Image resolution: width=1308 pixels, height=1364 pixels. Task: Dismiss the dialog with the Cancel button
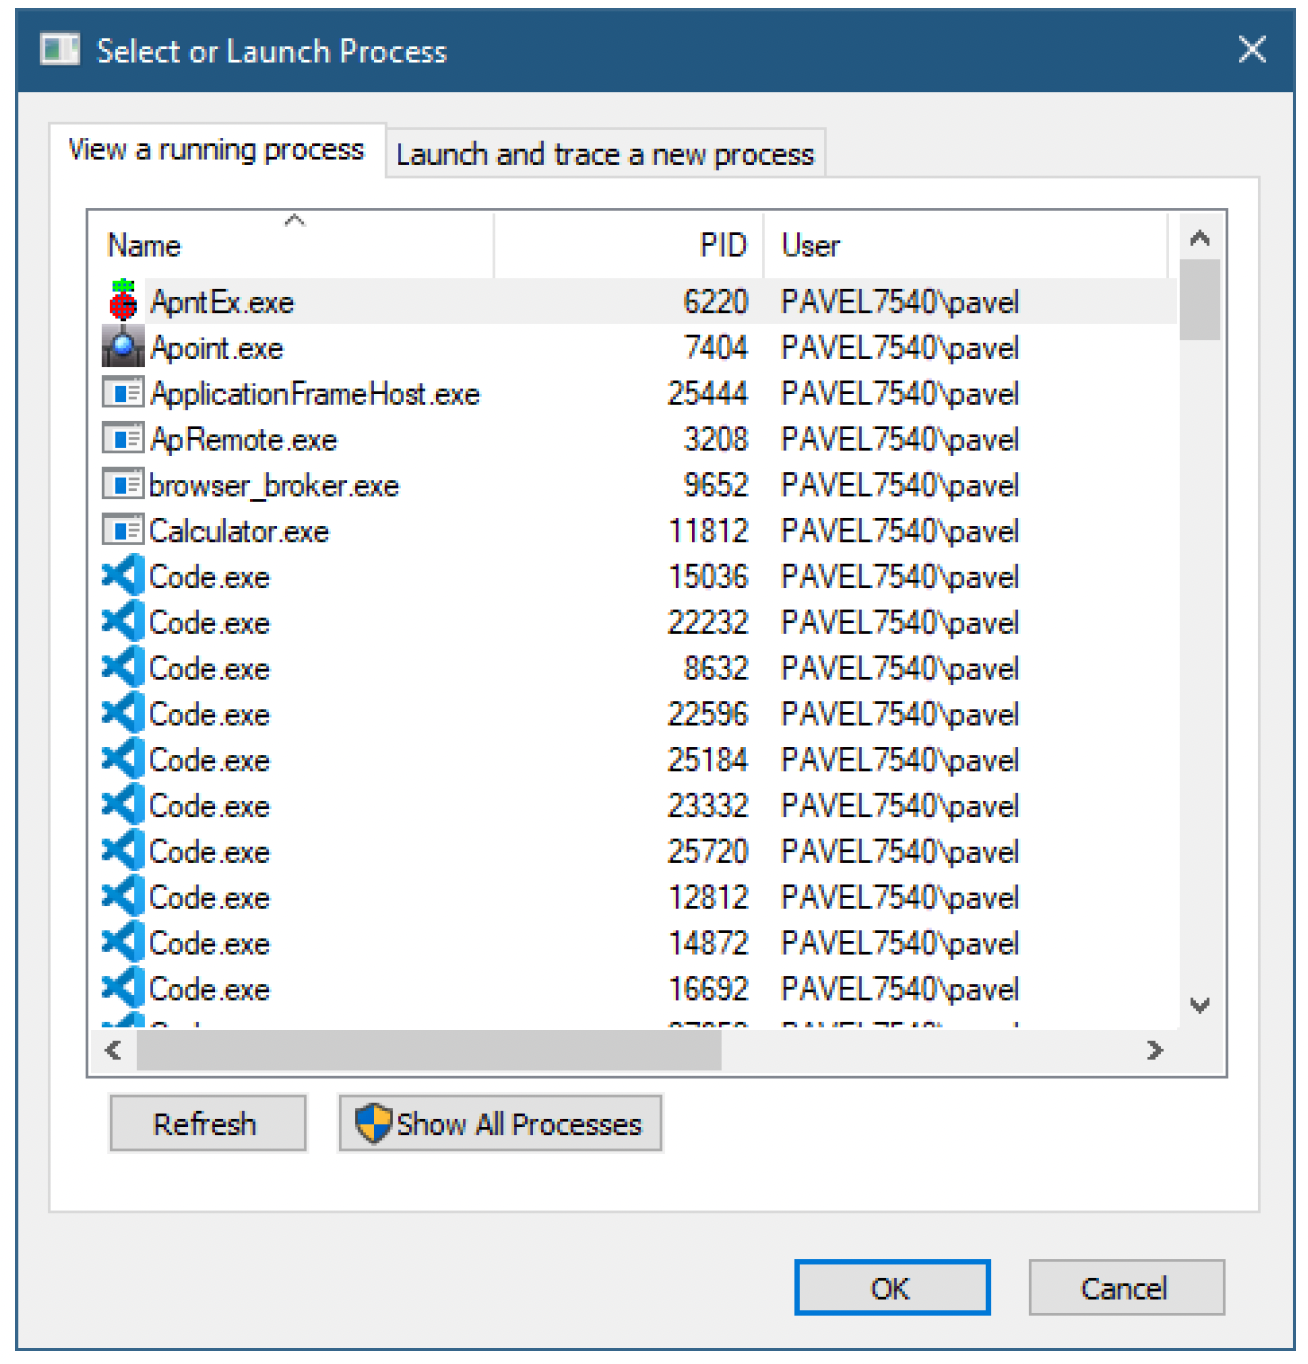pyautogui.click(x=1126, y=1288)
